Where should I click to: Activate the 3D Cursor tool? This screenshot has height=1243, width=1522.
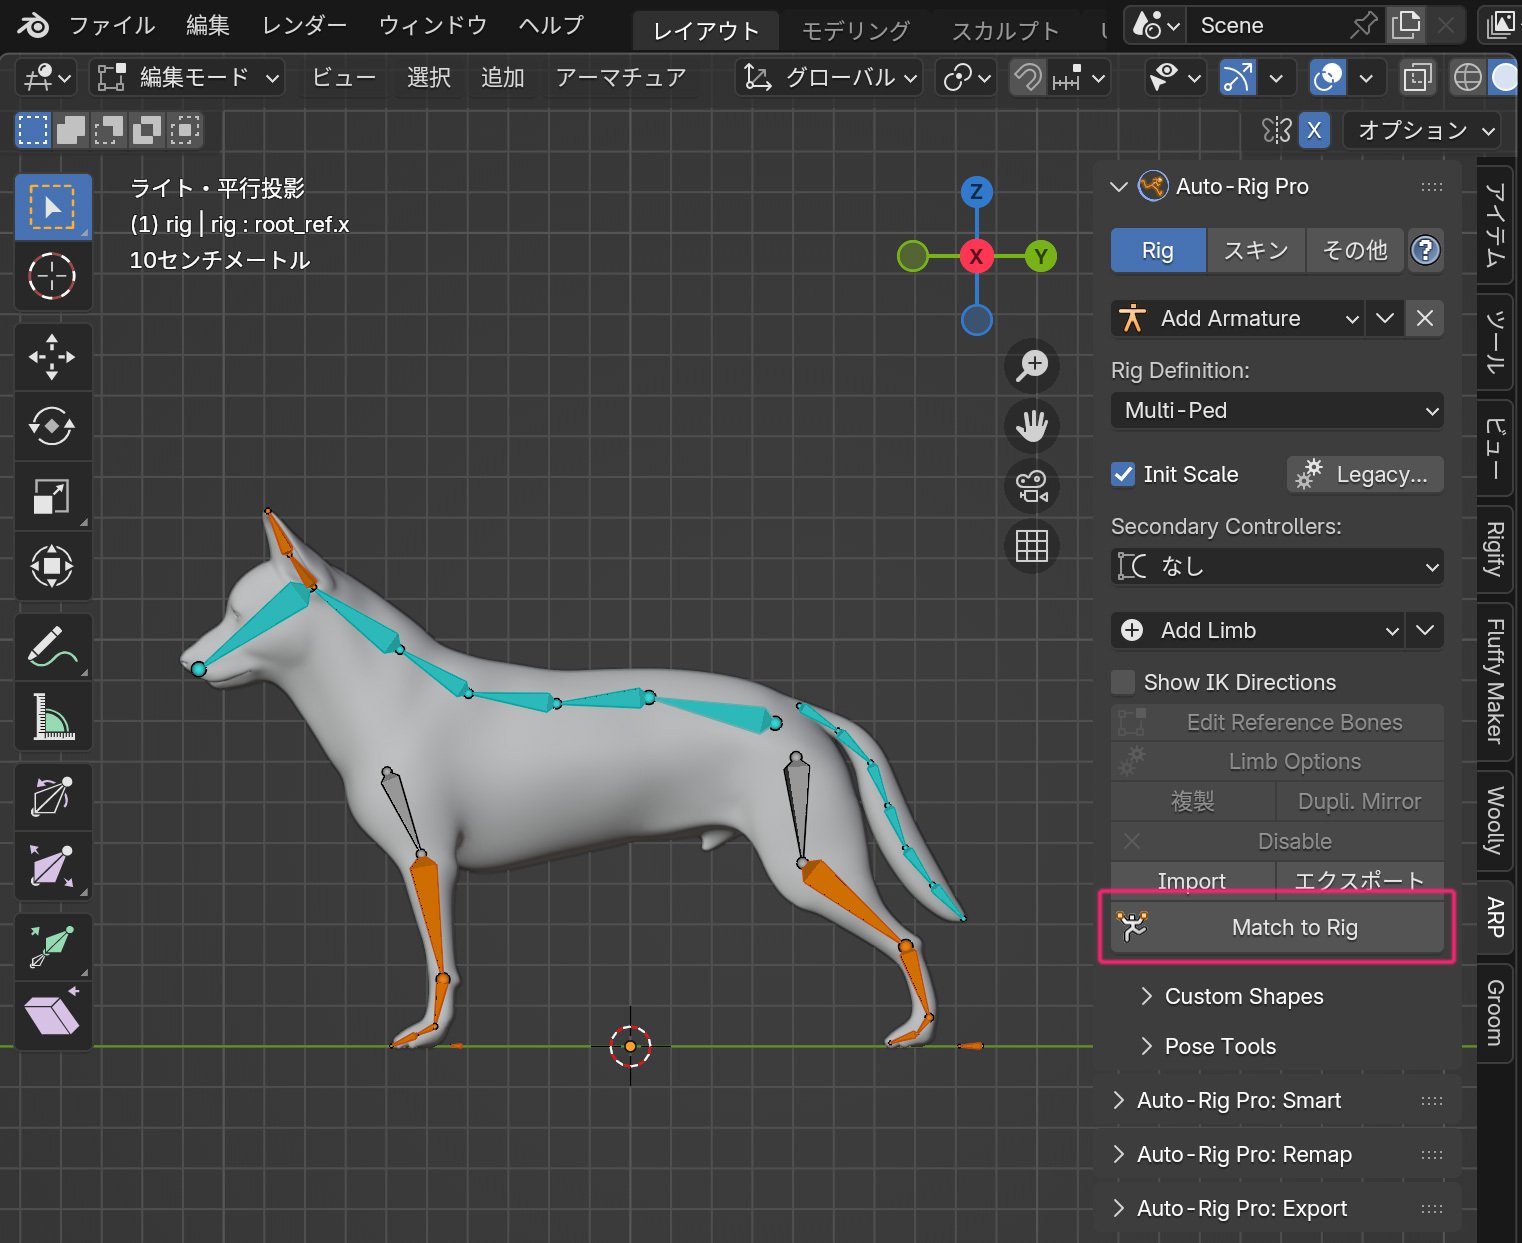(x=53, y=277)
